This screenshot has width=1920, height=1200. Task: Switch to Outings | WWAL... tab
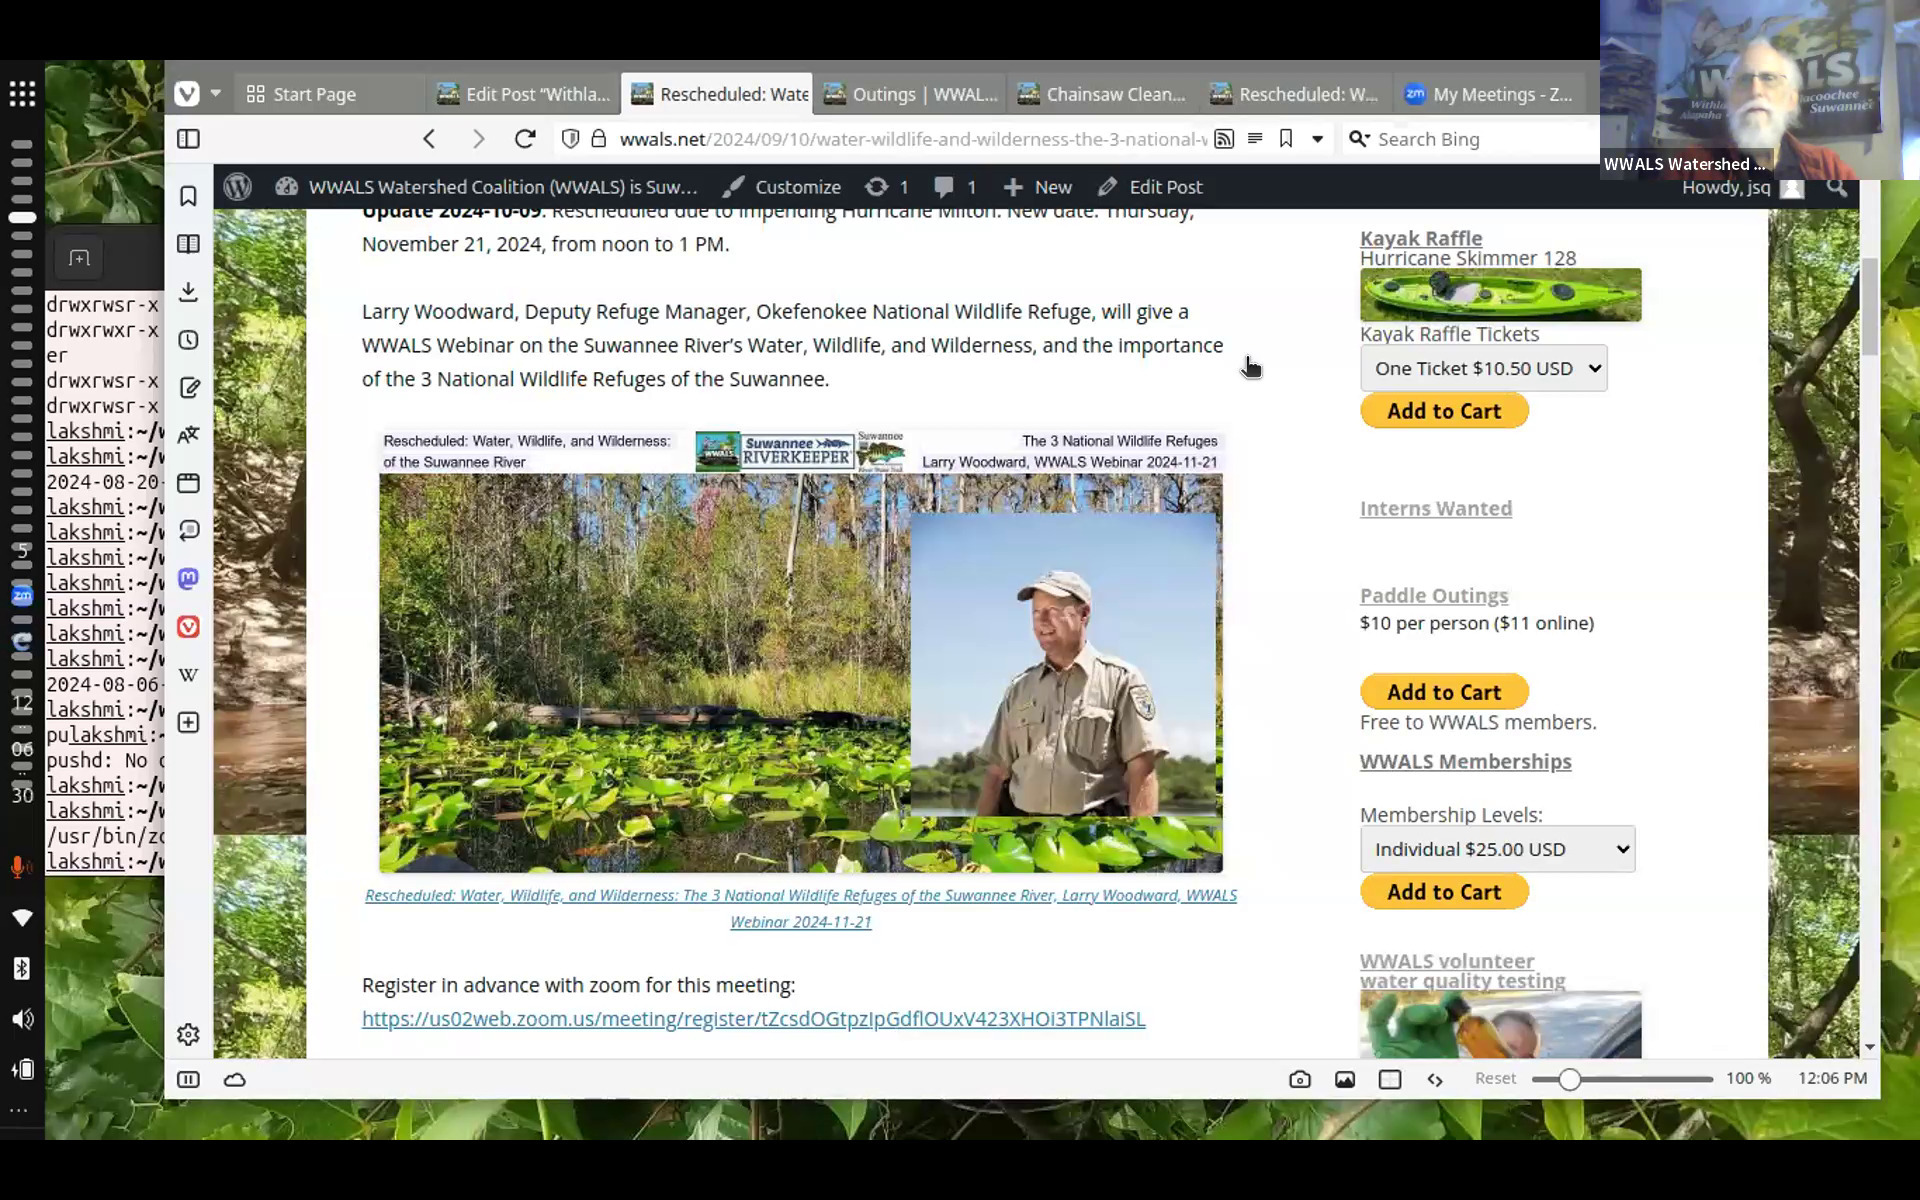click(x=910, y=94)
